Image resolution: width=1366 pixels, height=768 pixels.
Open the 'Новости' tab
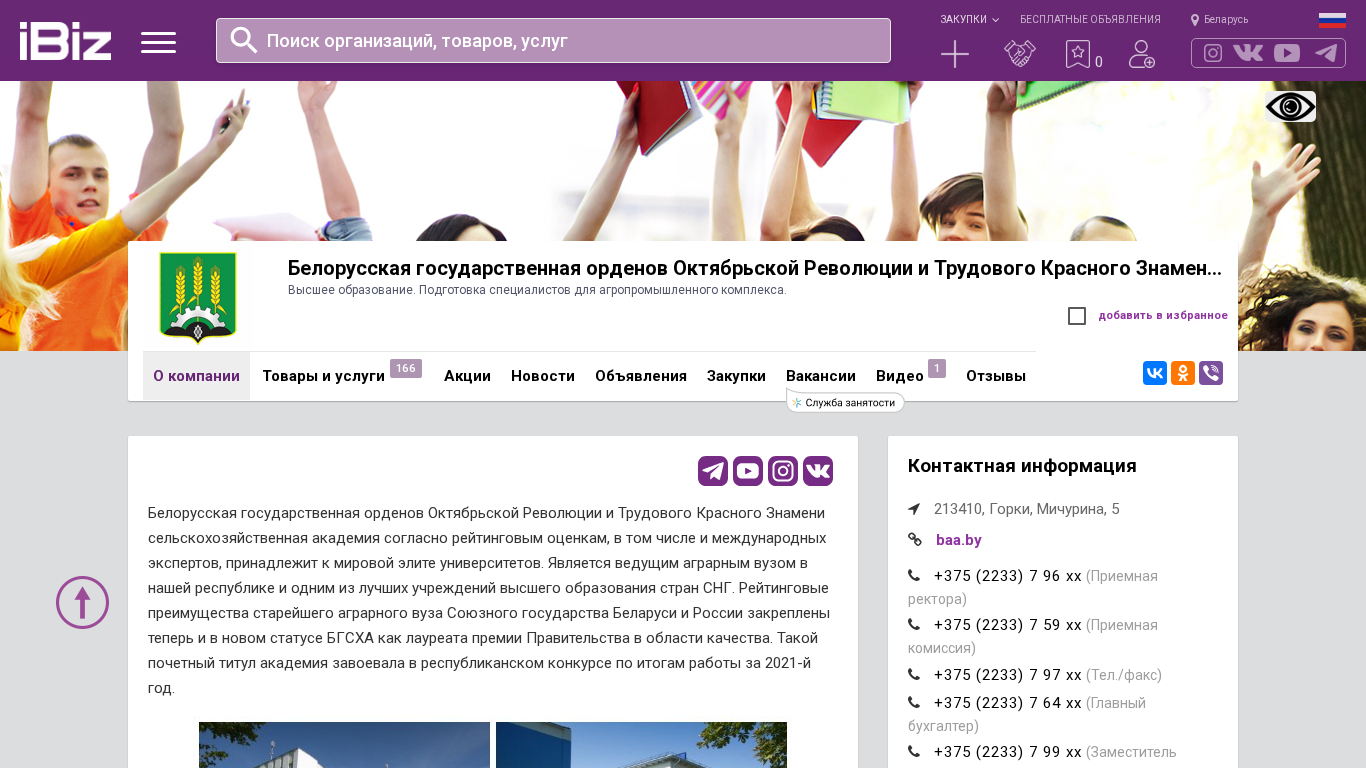coord(543,376)
